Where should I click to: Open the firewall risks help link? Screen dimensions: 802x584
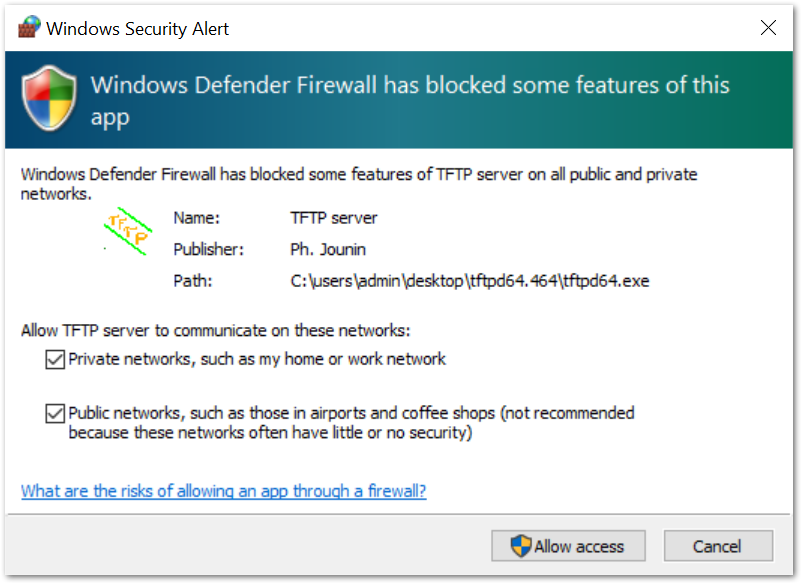(224, 491)
